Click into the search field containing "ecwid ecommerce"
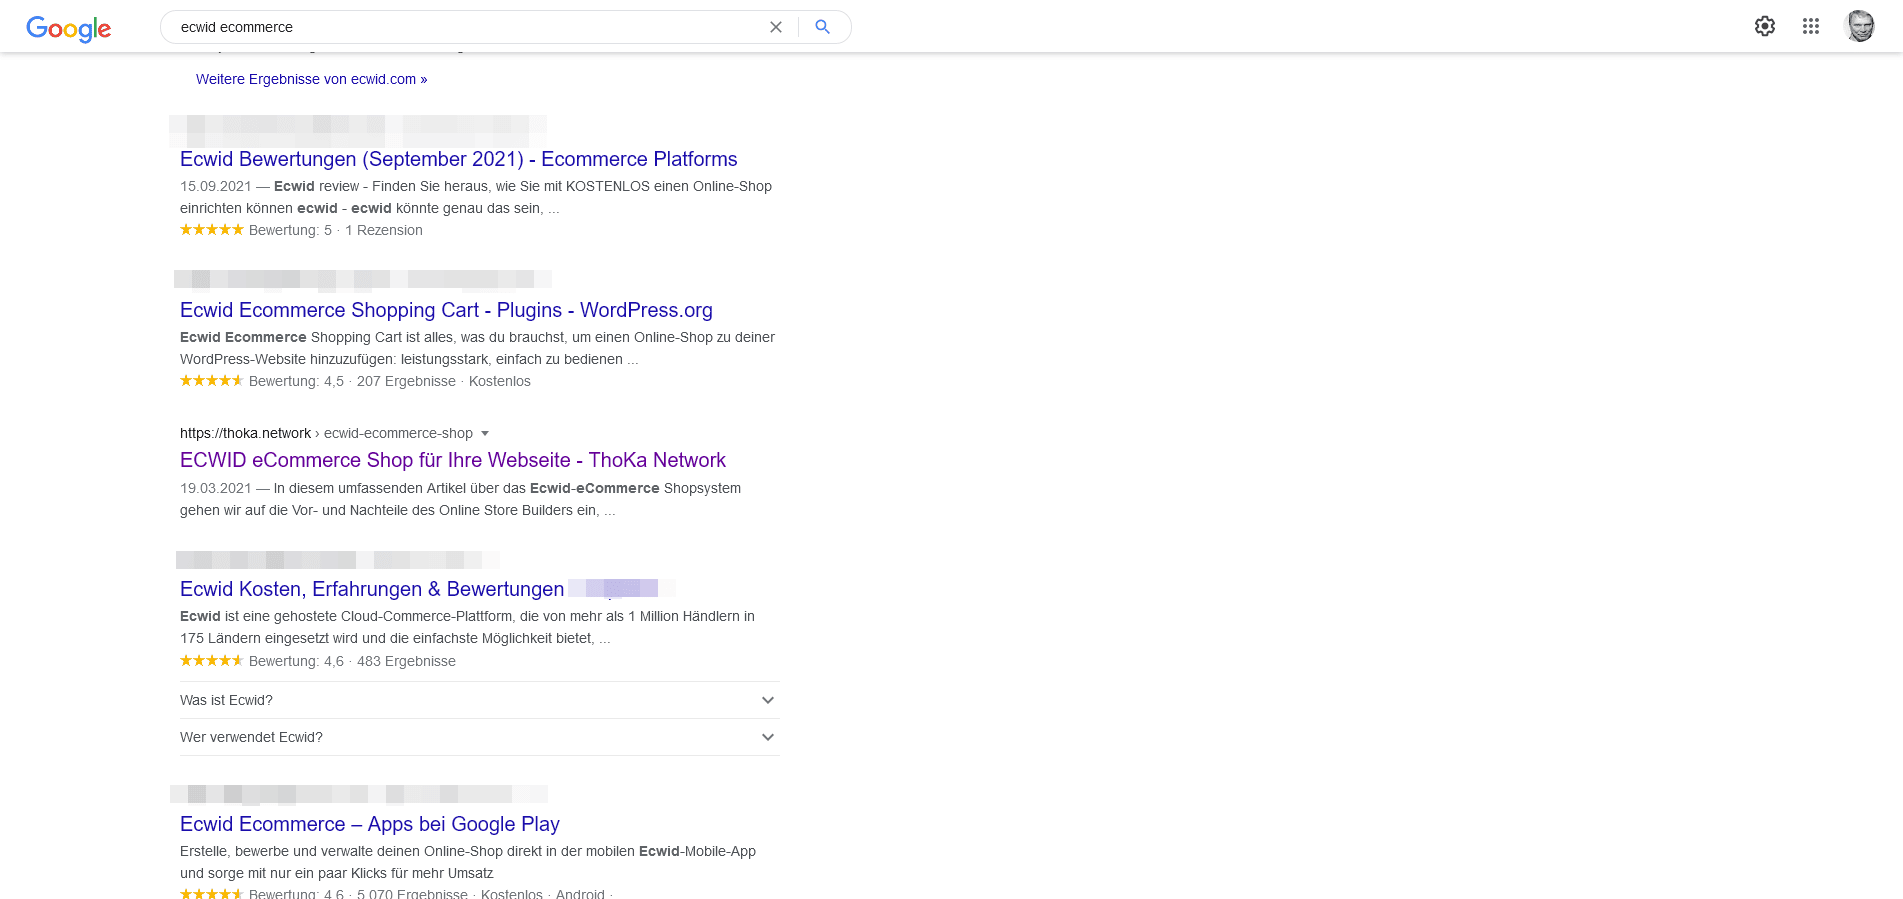This screenshot has width=1903, height=899. pyautogui.click(x=465, y=27)
